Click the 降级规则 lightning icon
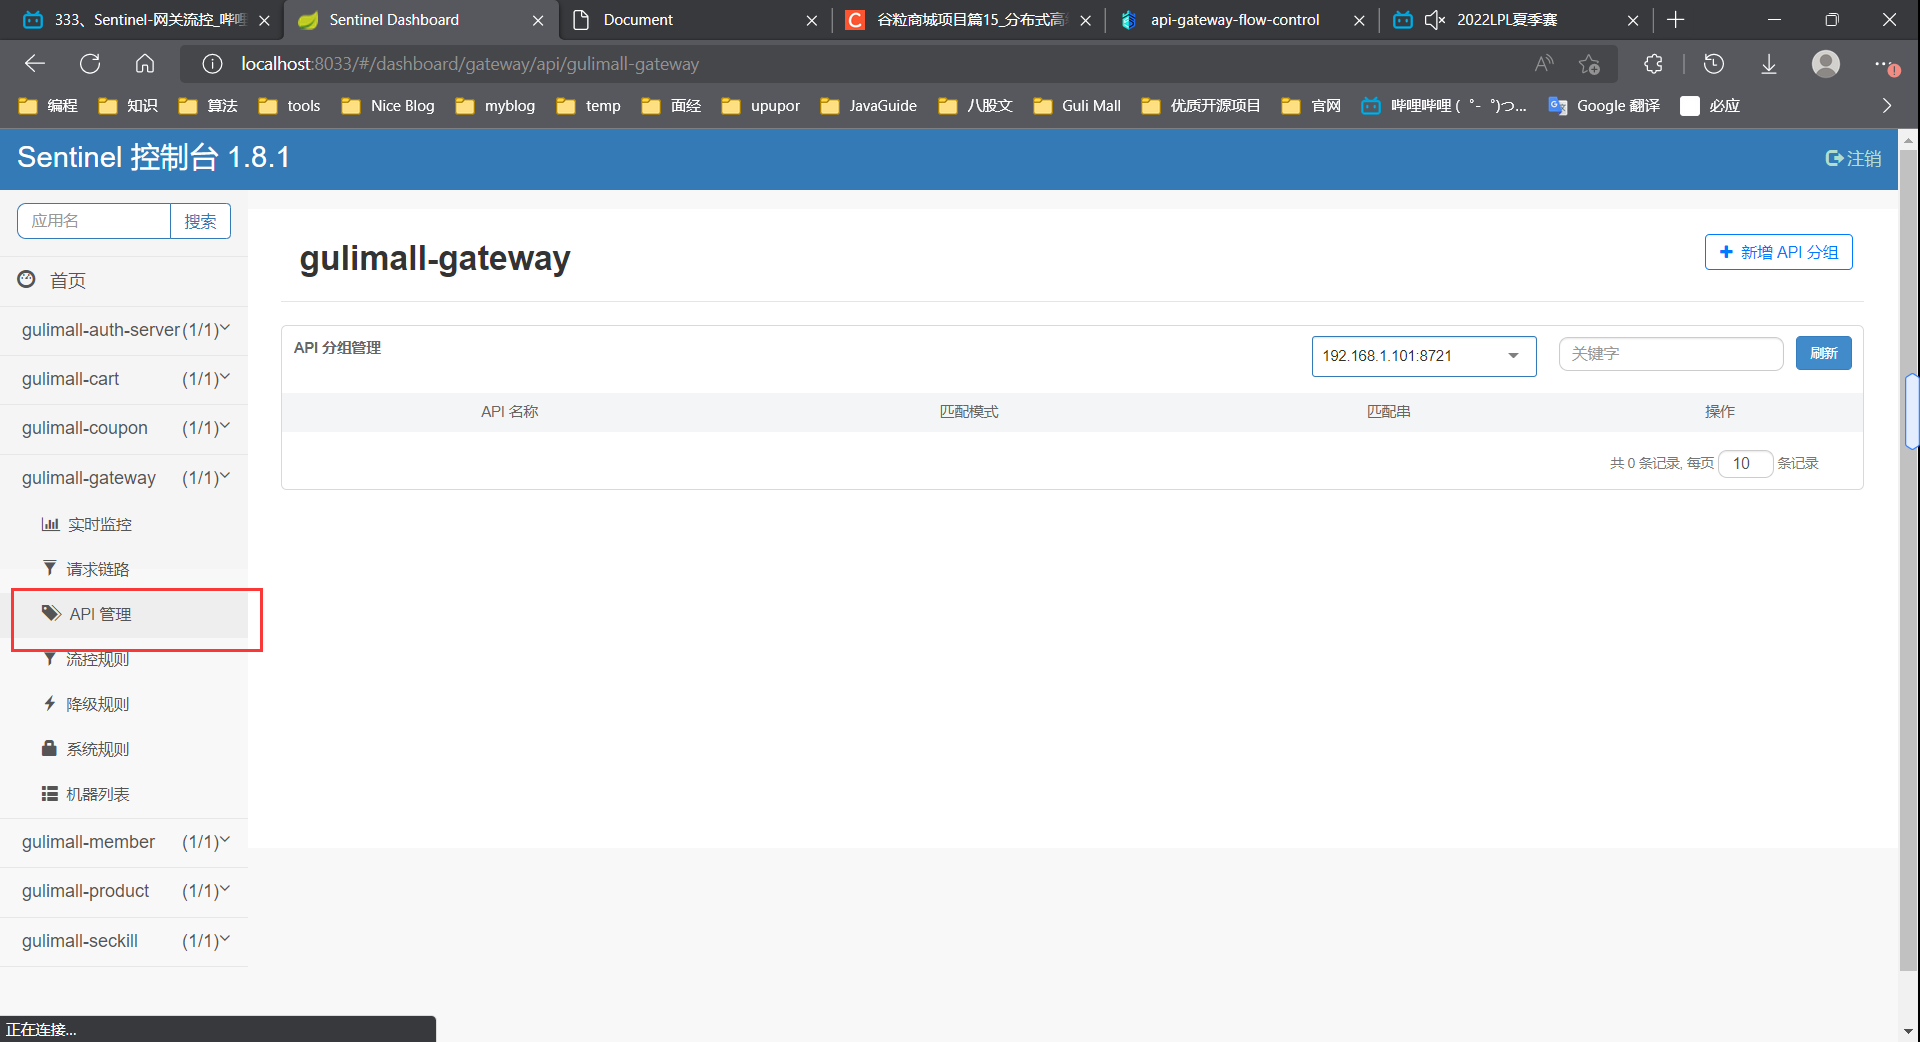The height and width of the screenshot is (1042, 1920). tap(49, 703)
